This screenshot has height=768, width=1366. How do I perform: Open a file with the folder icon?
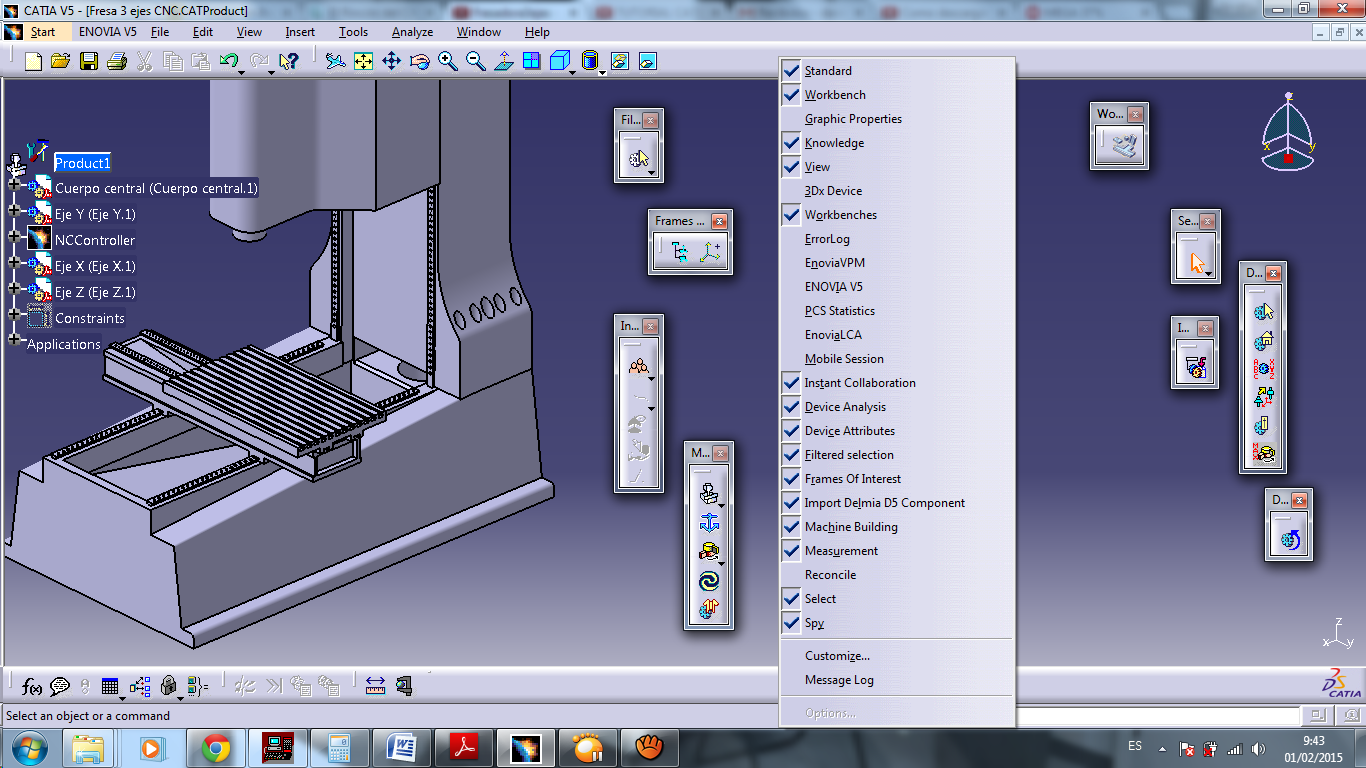pyautogui.click(x=61, y=61)
